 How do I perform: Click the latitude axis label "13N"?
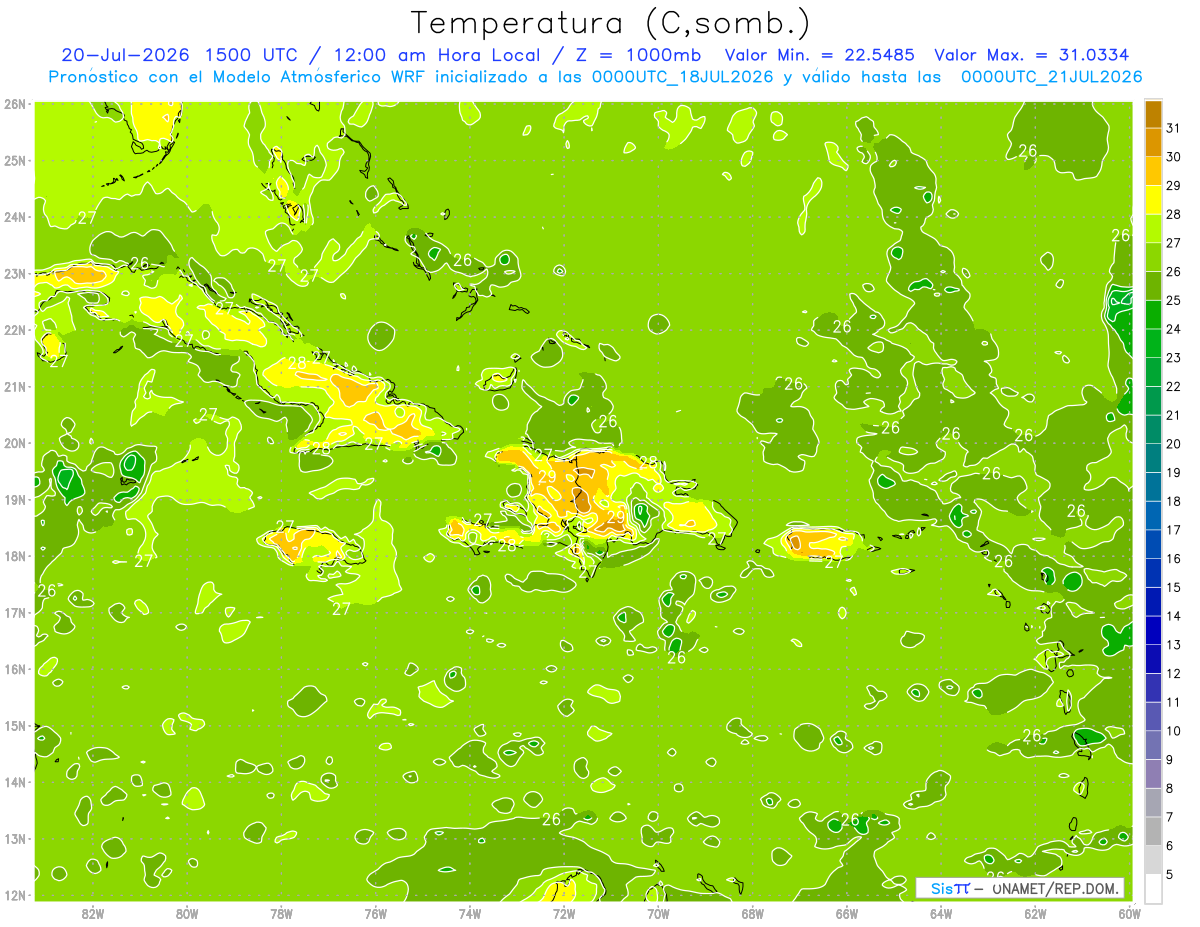[15, 838]
